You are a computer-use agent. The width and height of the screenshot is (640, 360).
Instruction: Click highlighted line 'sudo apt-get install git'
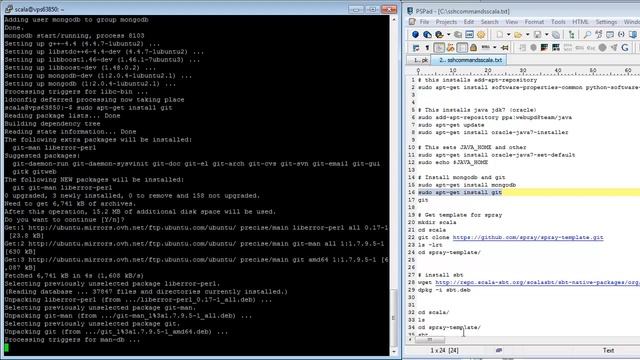click(460, 192)
